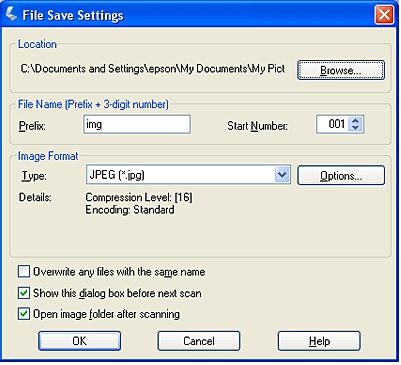Click the JPEG (*.jpg) type combo box
The height and width of the screenshot is (365, 401).
[188, 175]
